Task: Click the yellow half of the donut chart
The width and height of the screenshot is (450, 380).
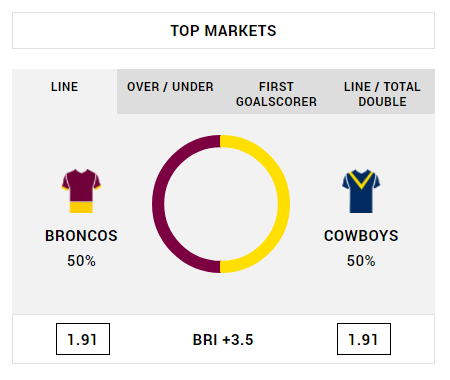Action: pos(284,204)
